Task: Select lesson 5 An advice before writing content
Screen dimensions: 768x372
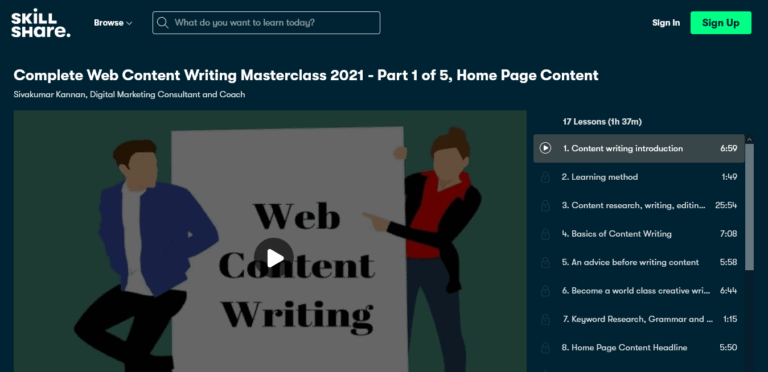Action: [639, 262]
